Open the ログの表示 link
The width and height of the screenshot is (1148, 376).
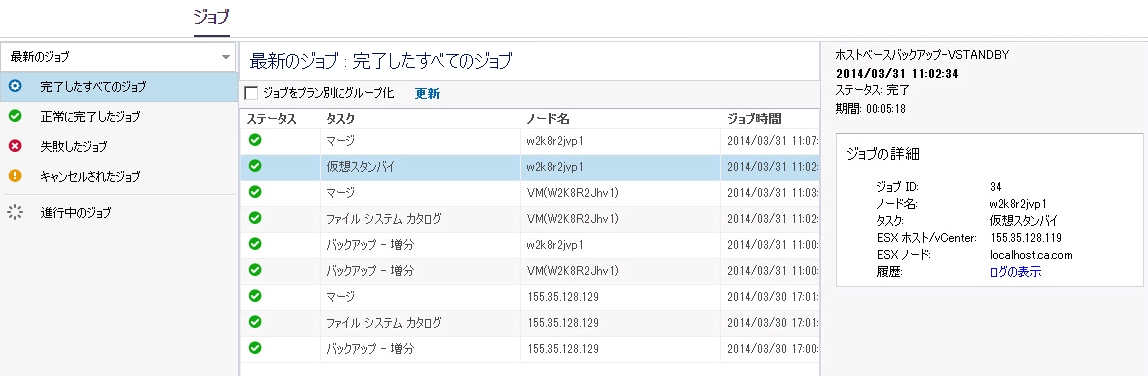1015,271
